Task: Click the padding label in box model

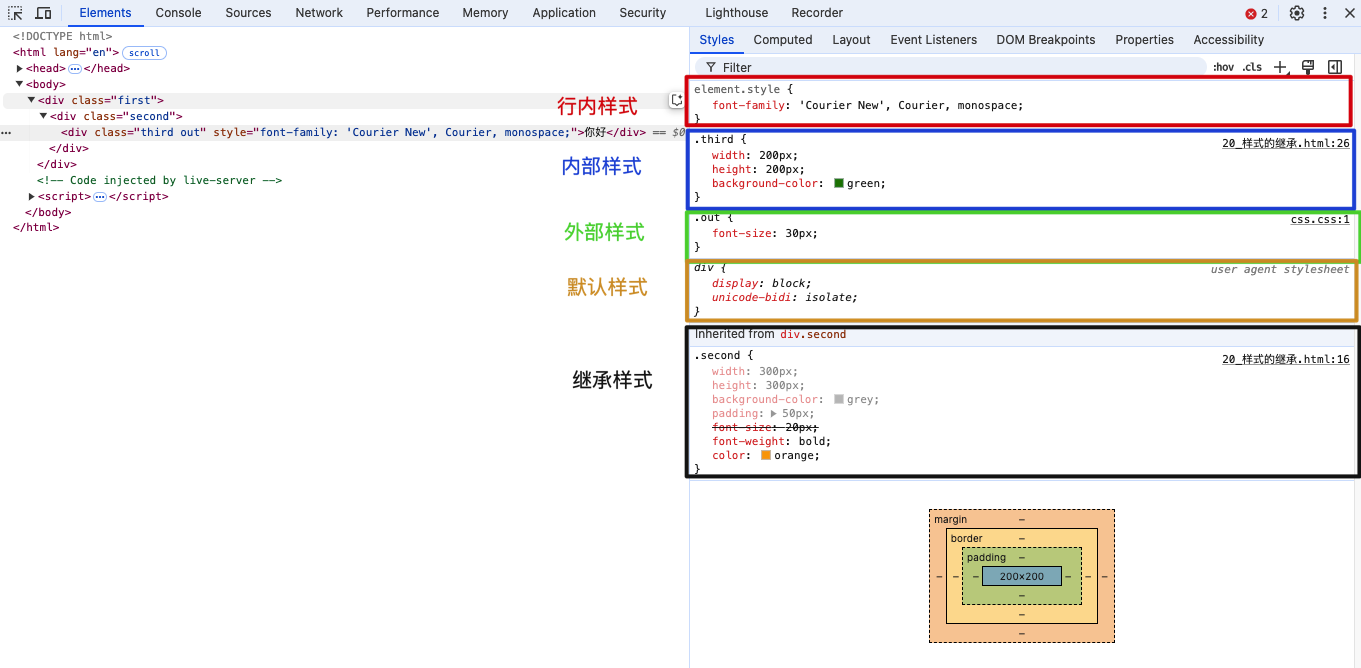Action: [986, 557]
